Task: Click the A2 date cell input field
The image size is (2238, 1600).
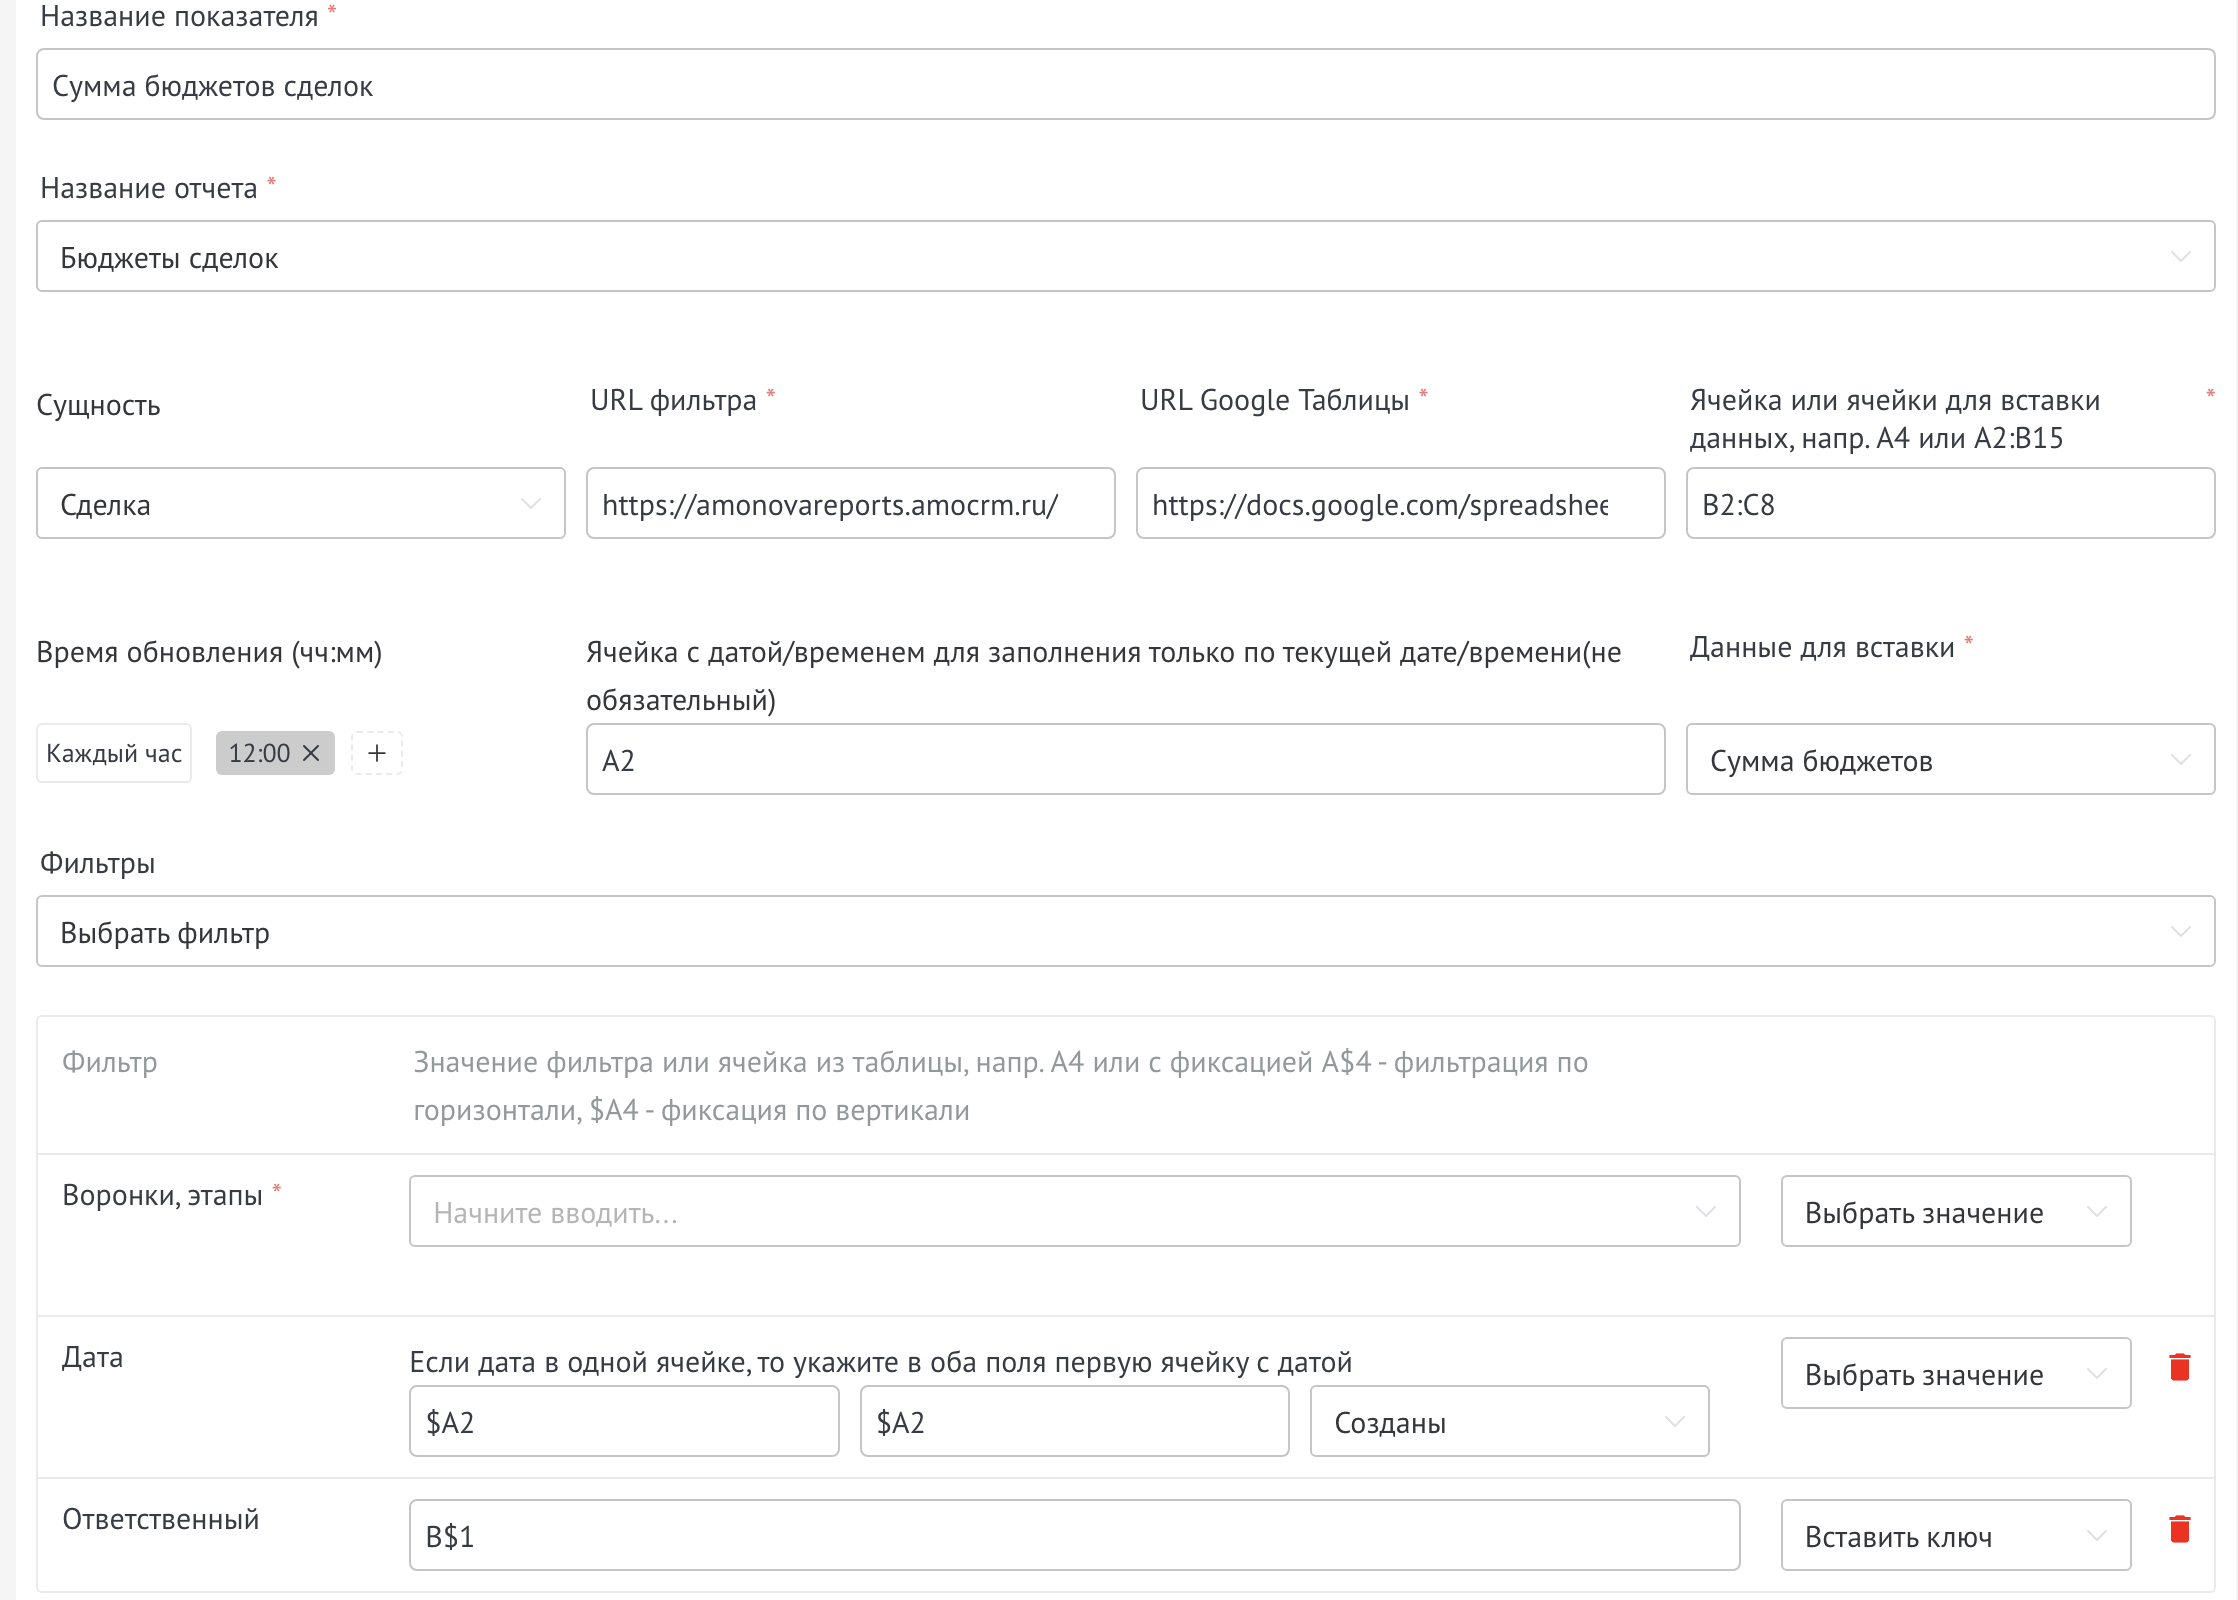Action: [x=1126, y=760]
